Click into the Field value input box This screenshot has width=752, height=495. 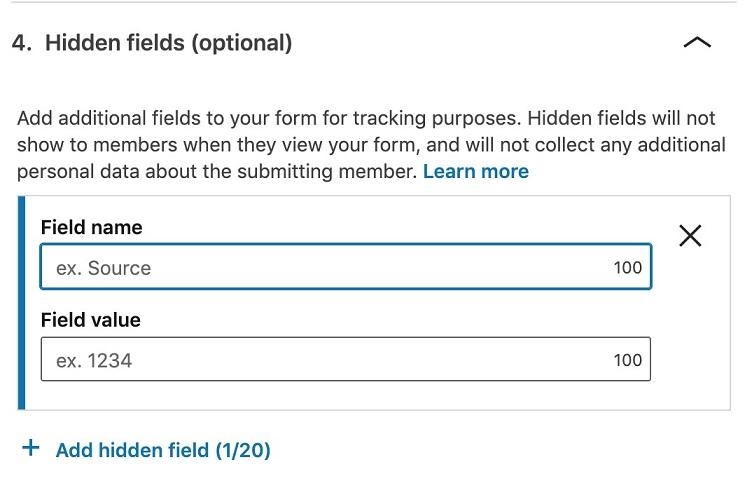click(330, 360)
